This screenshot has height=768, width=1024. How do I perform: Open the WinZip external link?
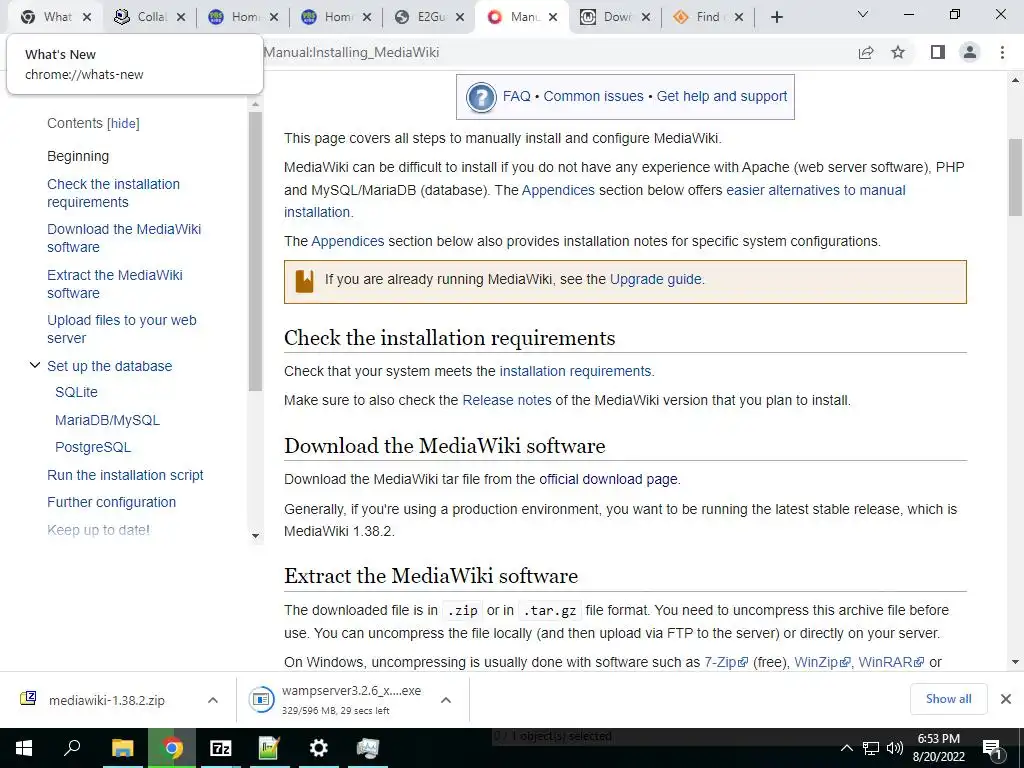(x=822, y=662)
